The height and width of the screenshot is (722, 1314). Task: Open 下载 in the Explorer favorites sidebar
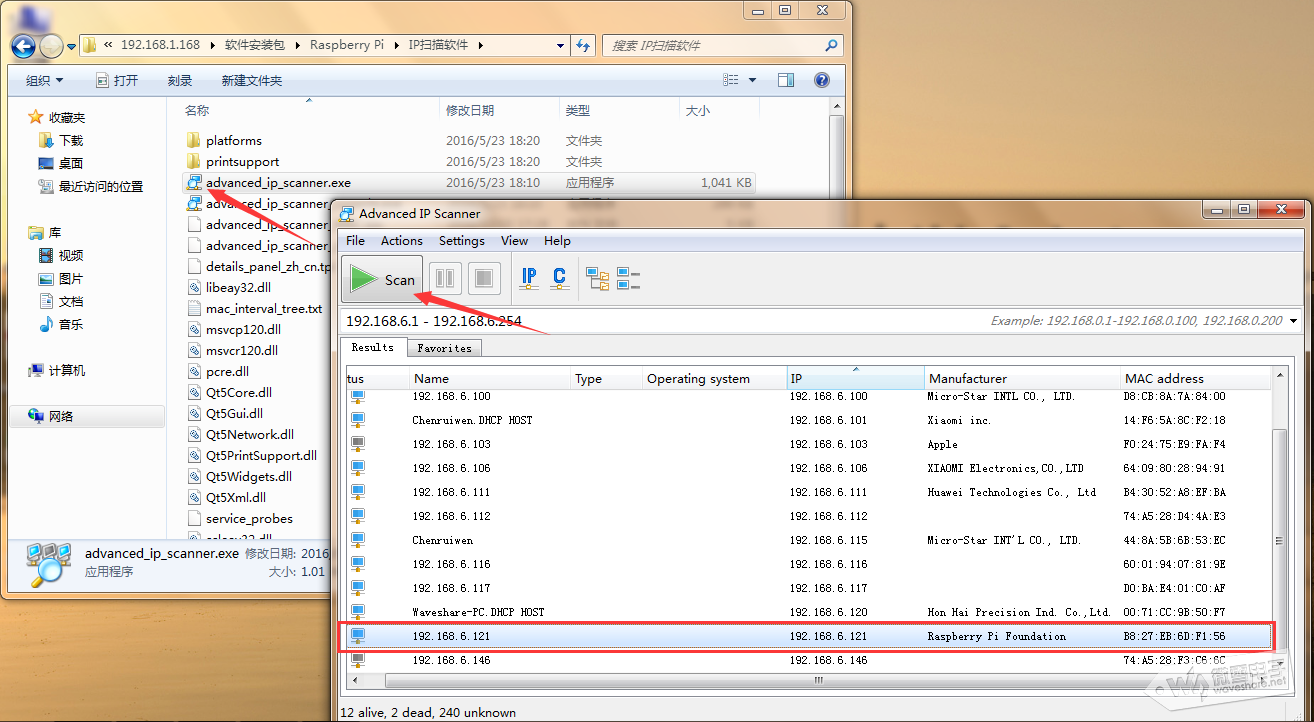coord(71,140)
